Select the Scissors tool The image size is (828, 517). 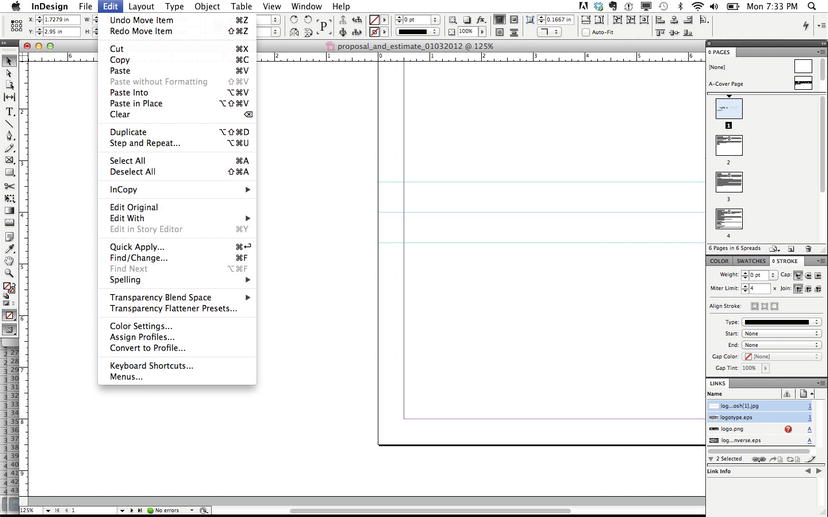tap(9, 186)
